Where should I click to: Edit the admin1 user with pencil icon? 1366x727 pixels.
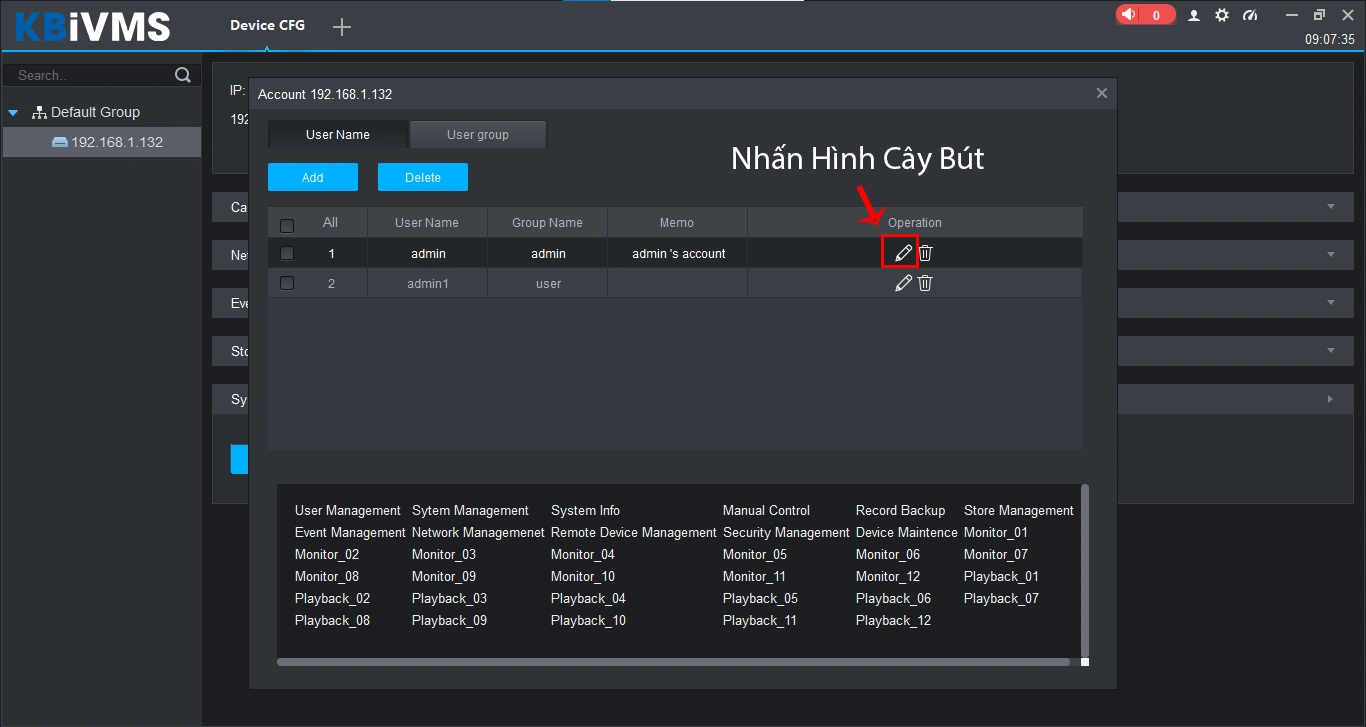click(903, 283)
